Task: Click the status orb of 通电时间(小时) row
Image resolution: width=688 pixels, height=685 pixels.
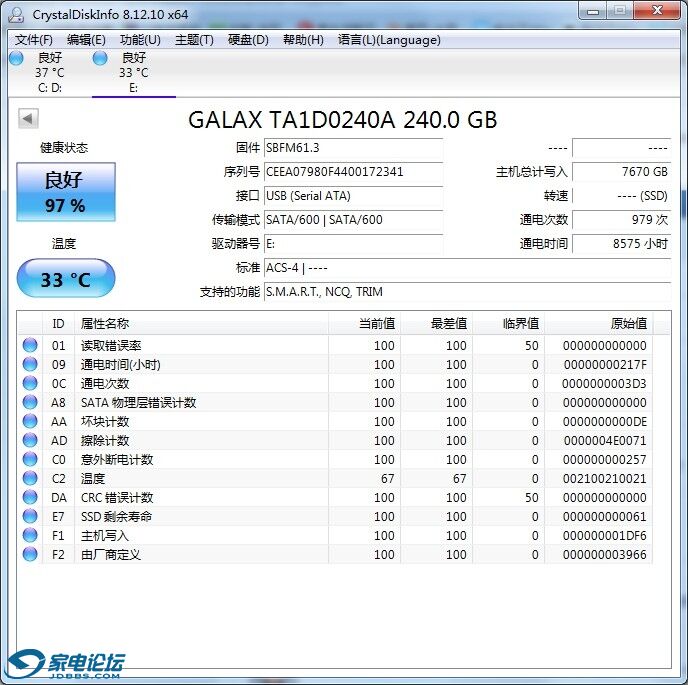Action: pos(30,364)
